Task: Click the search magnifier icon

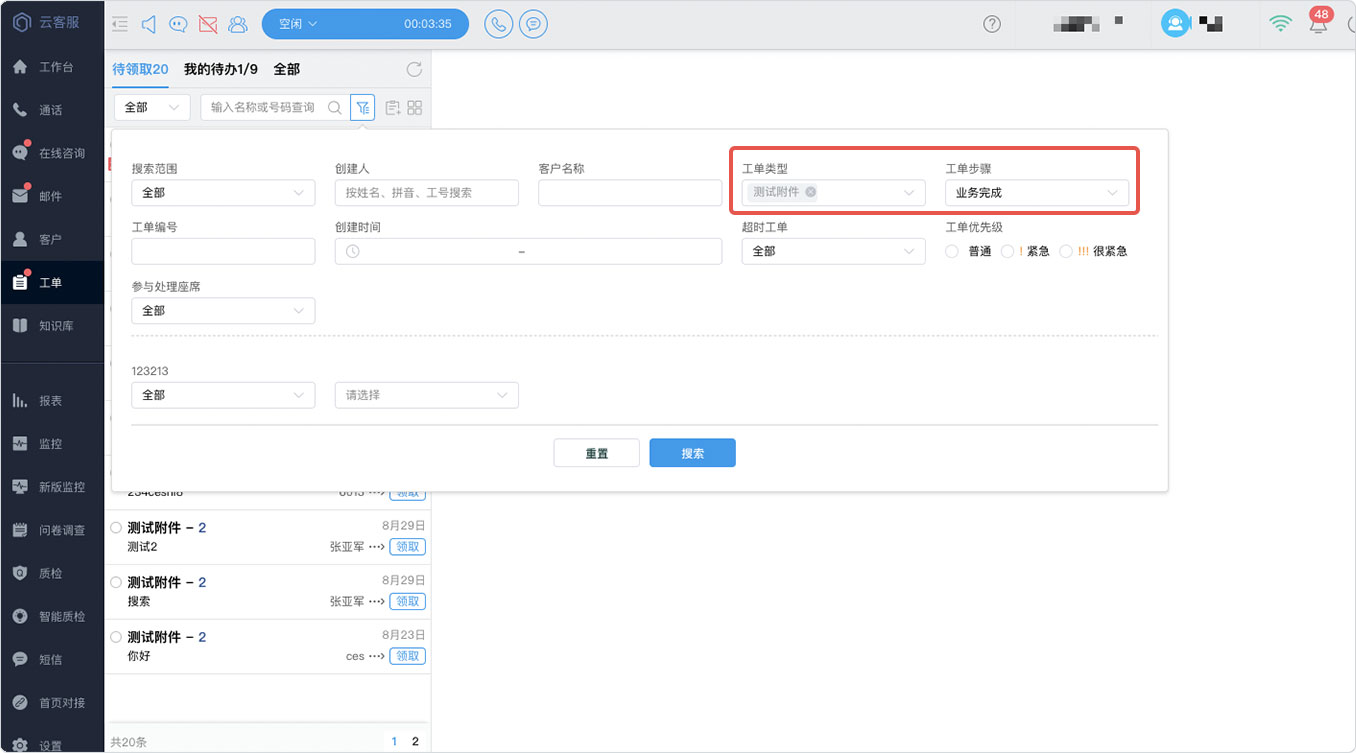Action: click(x=335, y=107)
